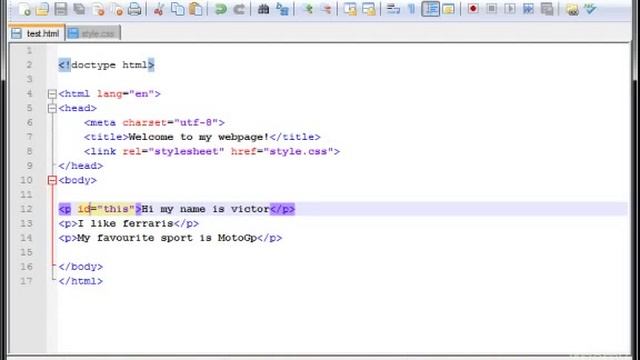Toggle the indent guide button
The image size is (640, 360).
430,9
